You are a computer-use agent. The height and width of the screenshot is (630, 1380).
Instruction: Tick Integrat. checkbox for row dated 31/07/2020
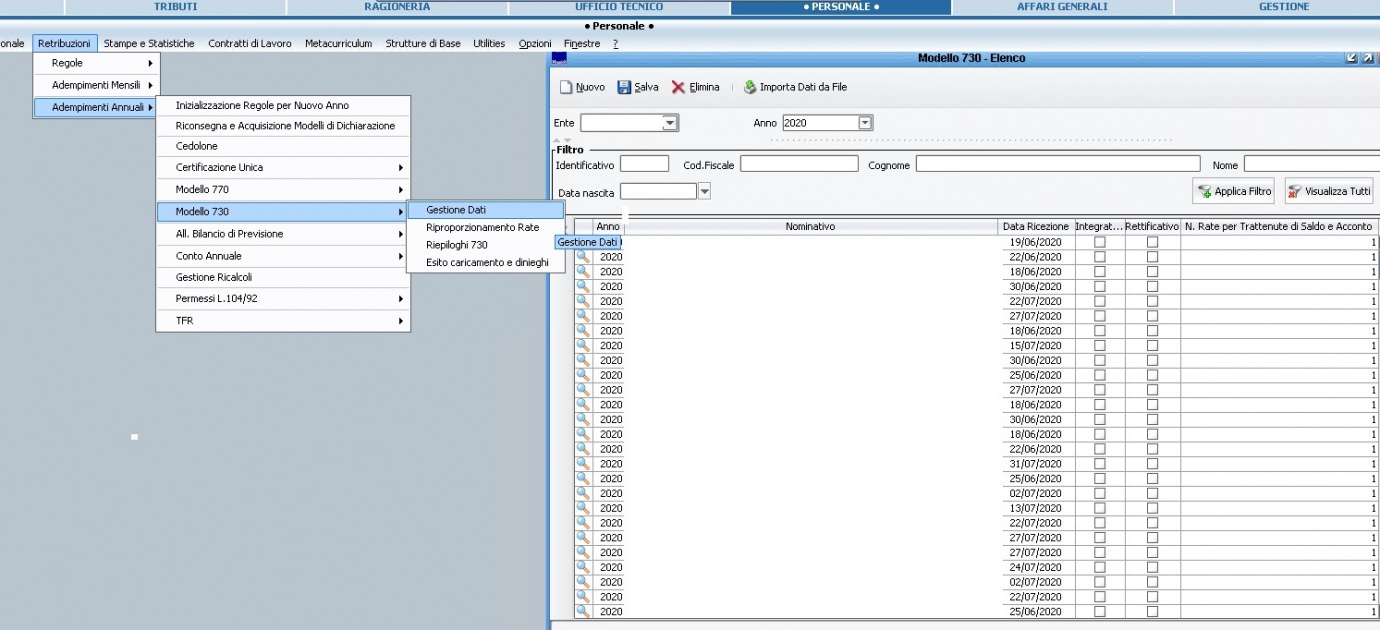coord(1100,464)
